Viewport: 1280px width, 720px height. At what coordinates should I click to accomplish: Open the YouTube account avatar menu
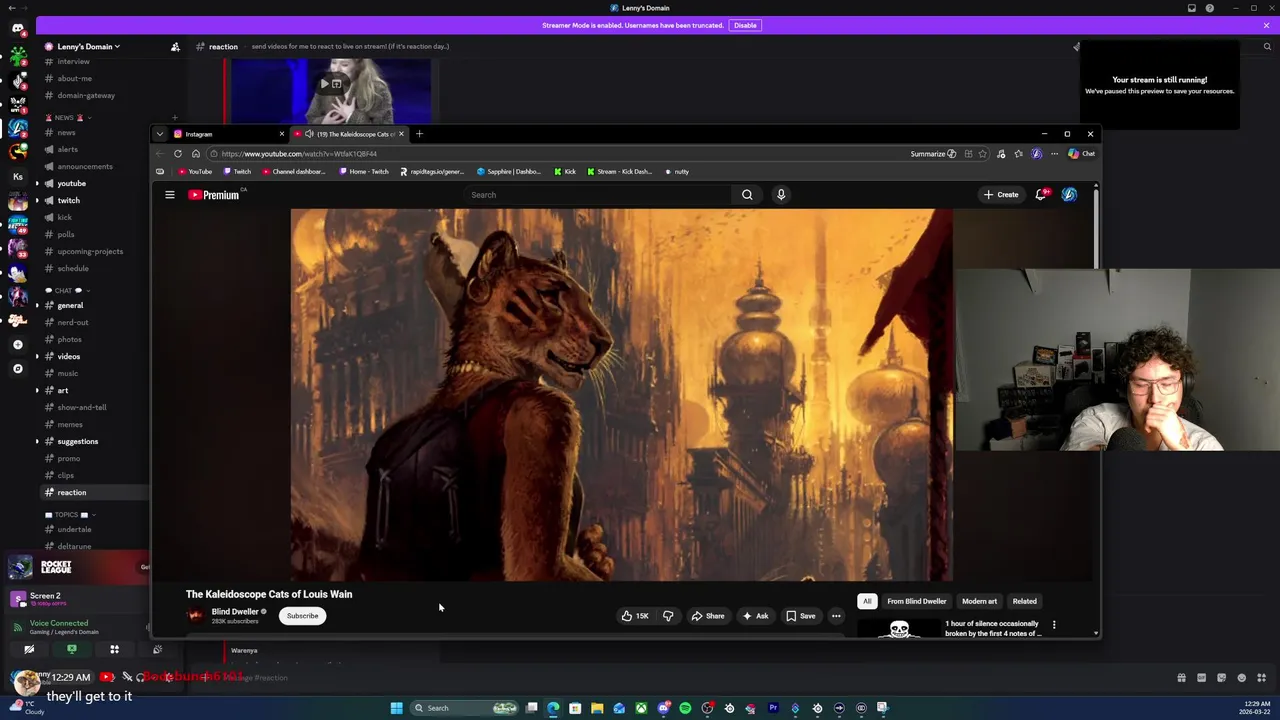click(x=1069, y=195)
